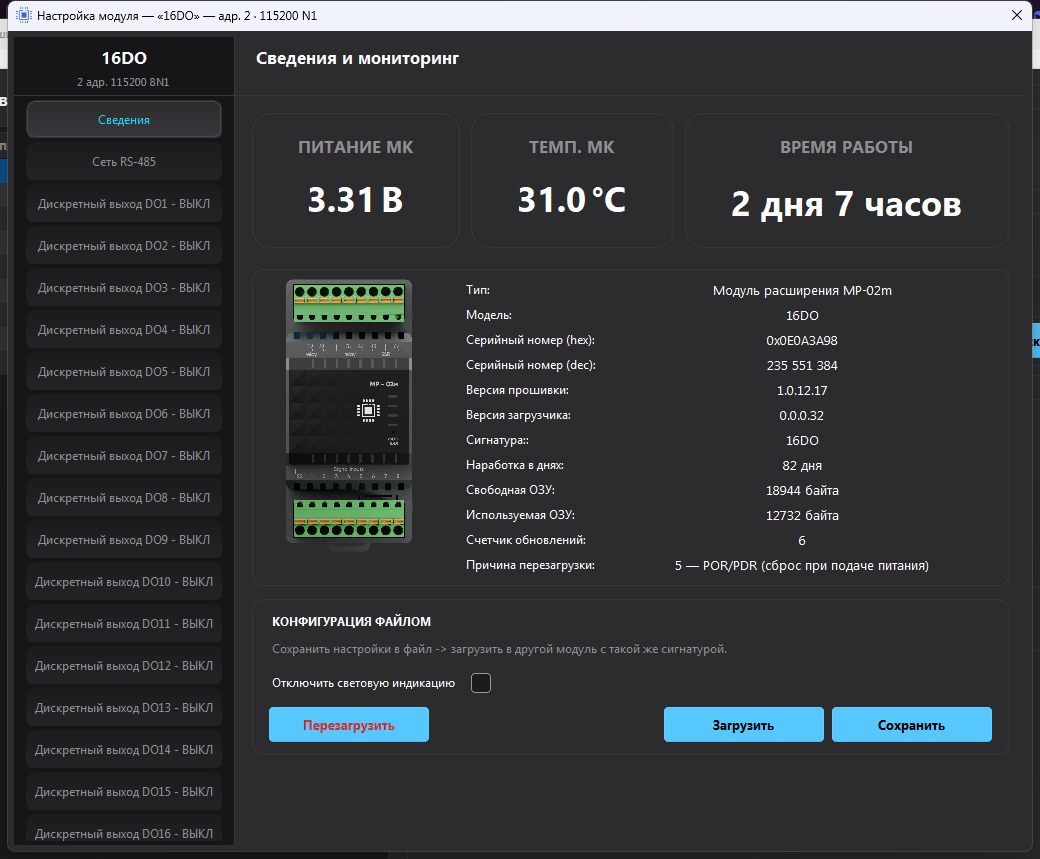Click free RAM value 18944 байта
The image size is (1040, 859).
802,491
